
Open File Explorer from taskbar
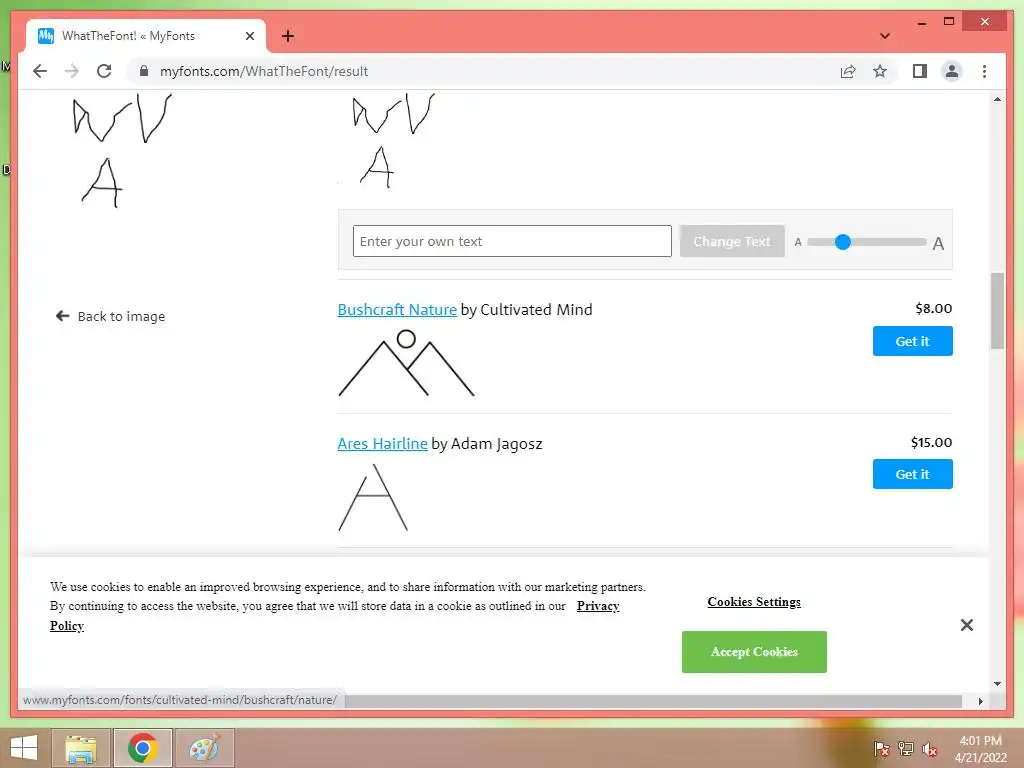pos(81,748)
